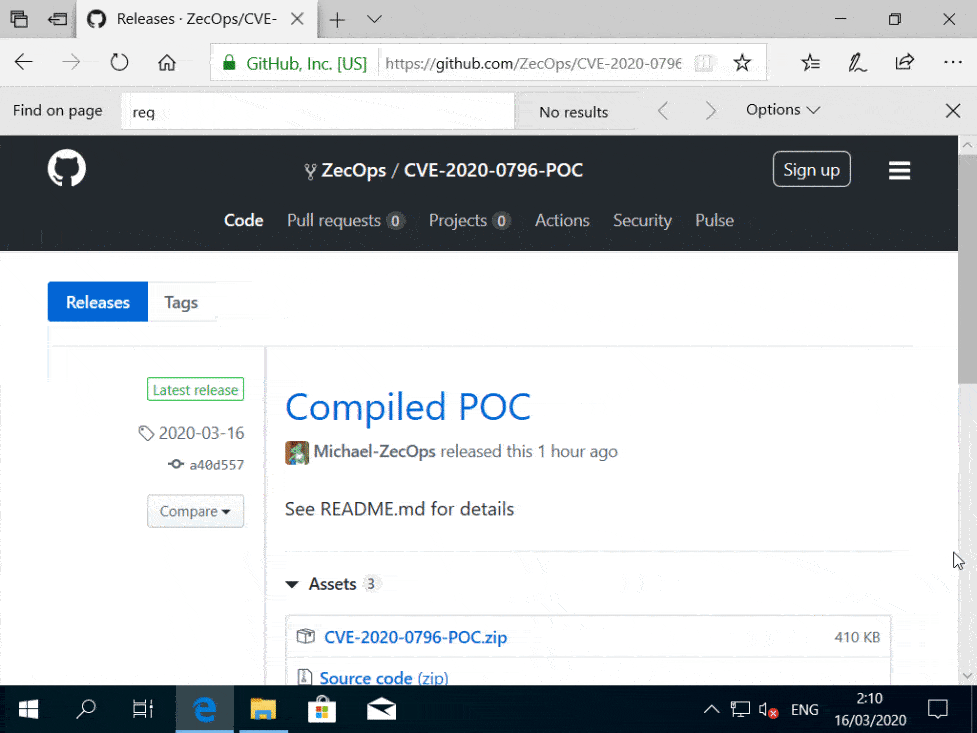Viewport: 977px width, 733px height.
Task: Open the Compare dropdown
Action: pyautogui.click(x=195, y=511)
